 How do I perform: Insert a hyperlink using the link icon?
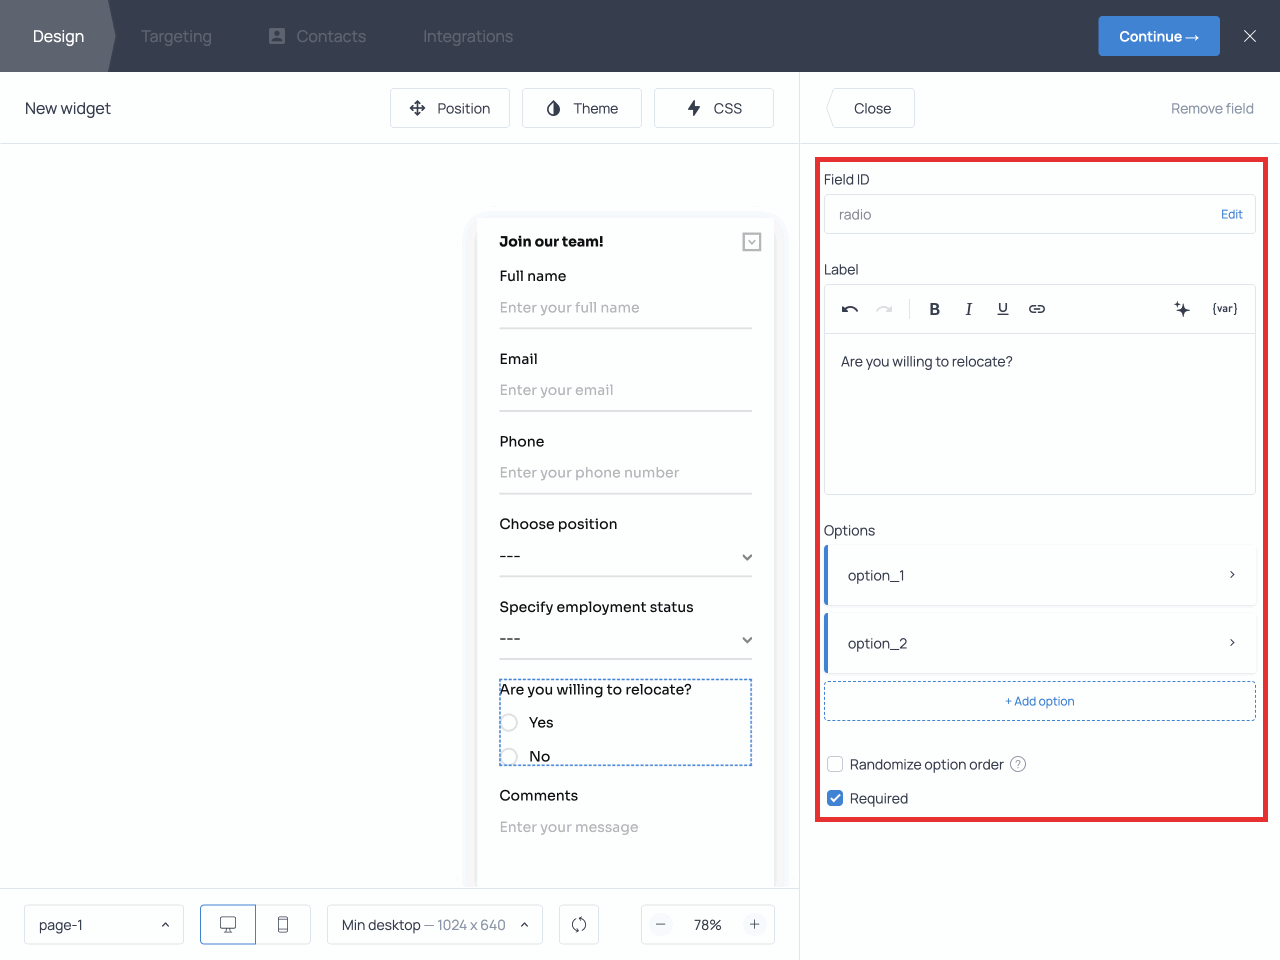[1037, 308]
